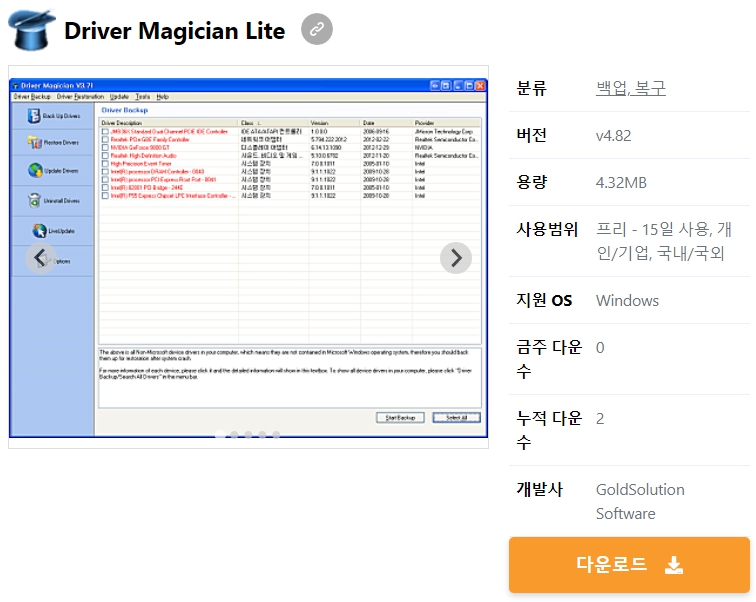Click the Driver Magician Lite page title

click(x=175, y=31)
